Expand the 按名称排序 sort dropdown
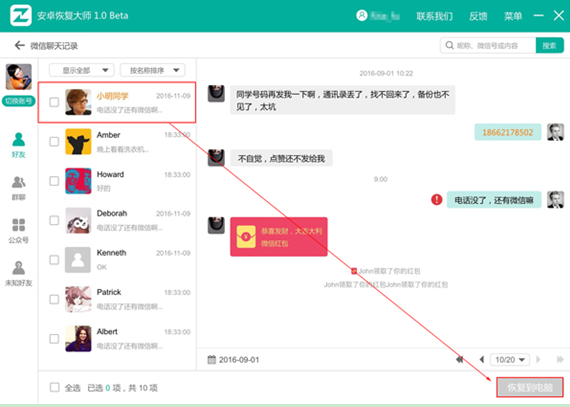Image resolution: width=570 pixels, height=407 pixels. point(153,70)
